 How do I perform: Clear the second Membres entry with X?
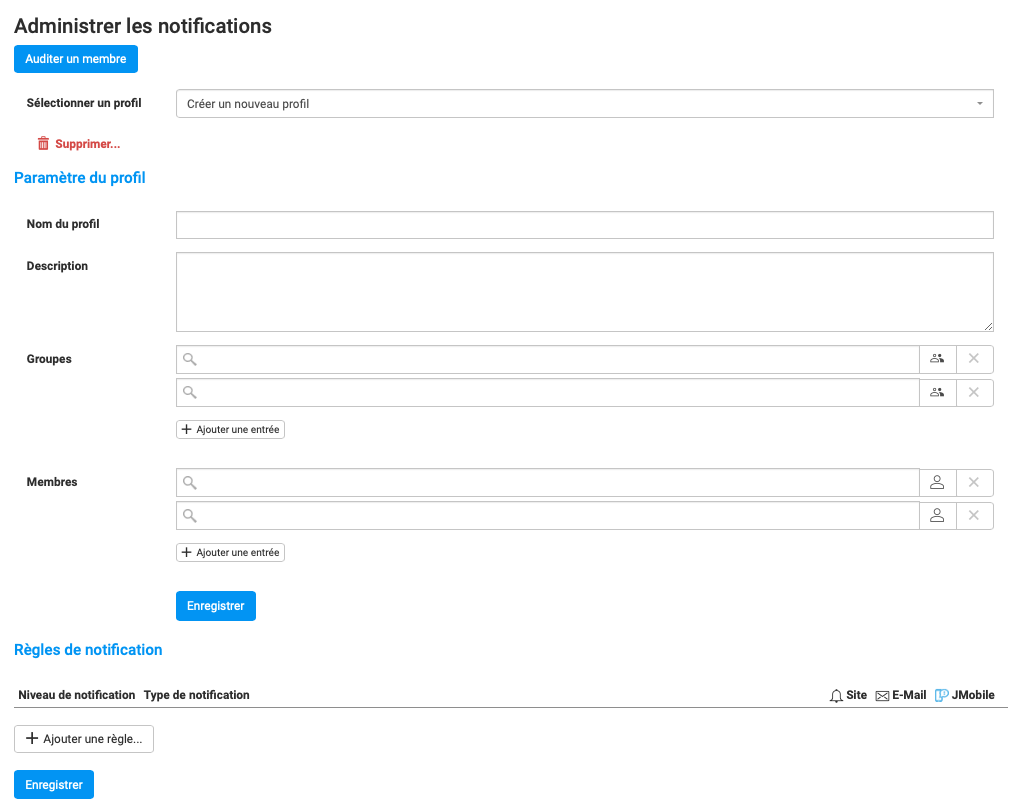[974, 516]
